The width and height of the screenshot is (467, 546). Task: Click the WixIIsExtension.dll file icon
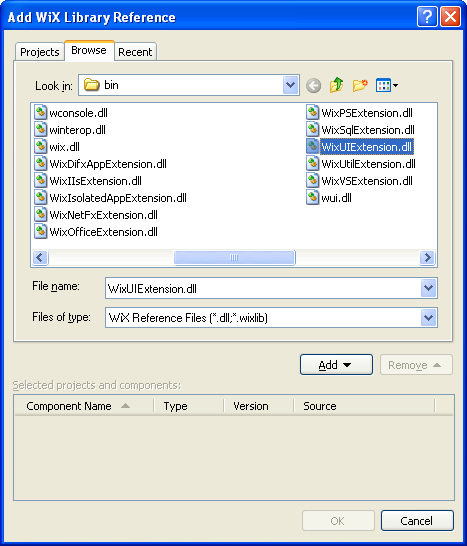point(40,181)
